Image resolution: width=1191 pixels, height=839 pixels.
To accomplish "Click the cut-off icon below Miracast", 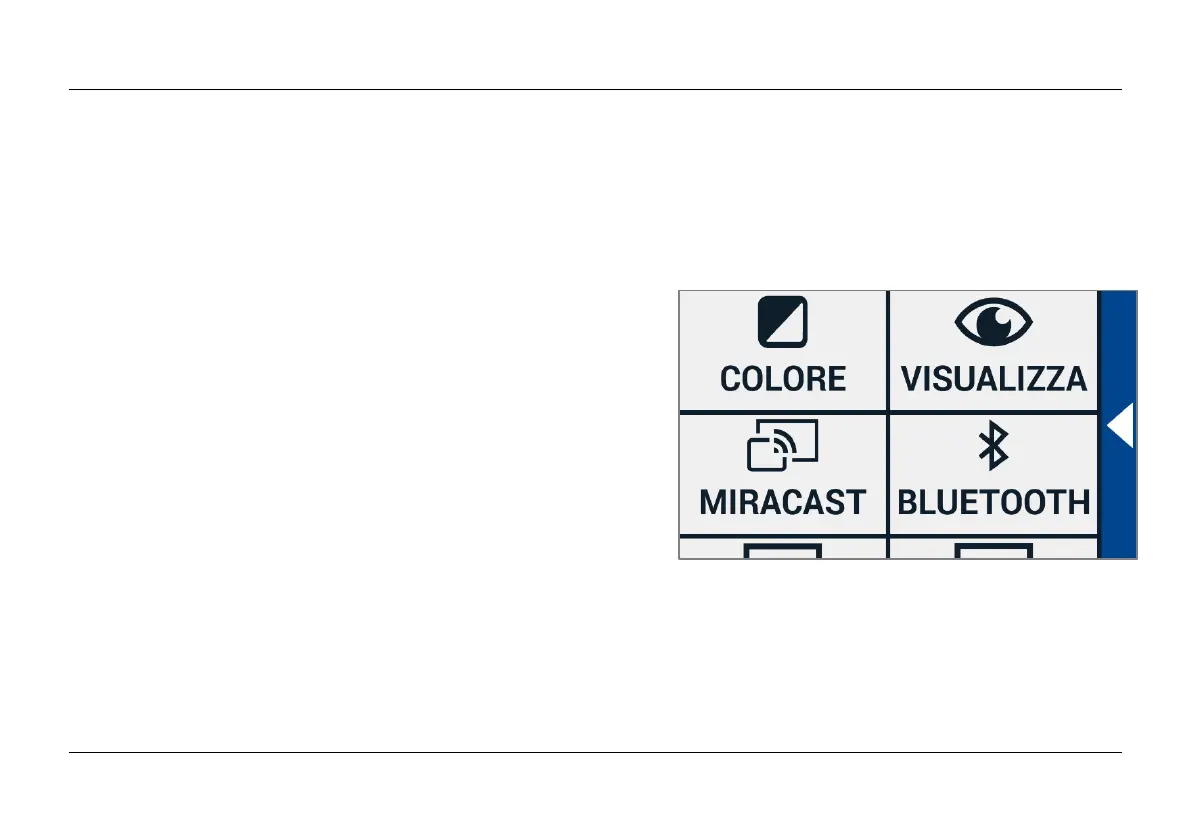I will (783, 551).
